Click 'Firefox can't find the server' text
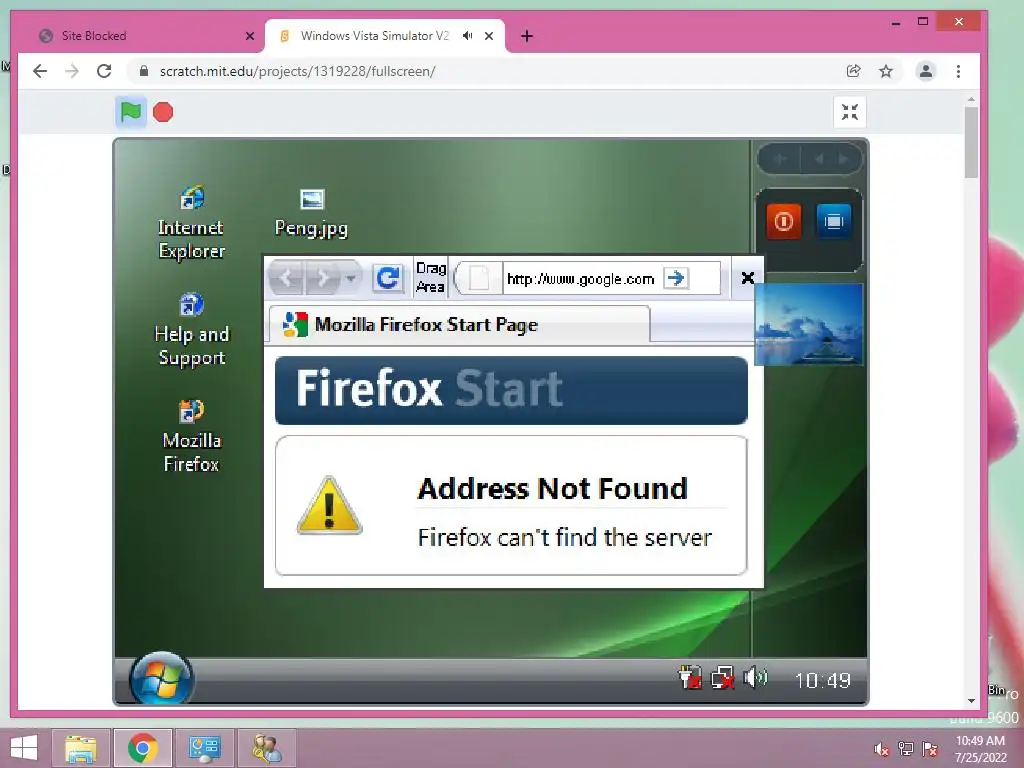 [x=565, y=537]
